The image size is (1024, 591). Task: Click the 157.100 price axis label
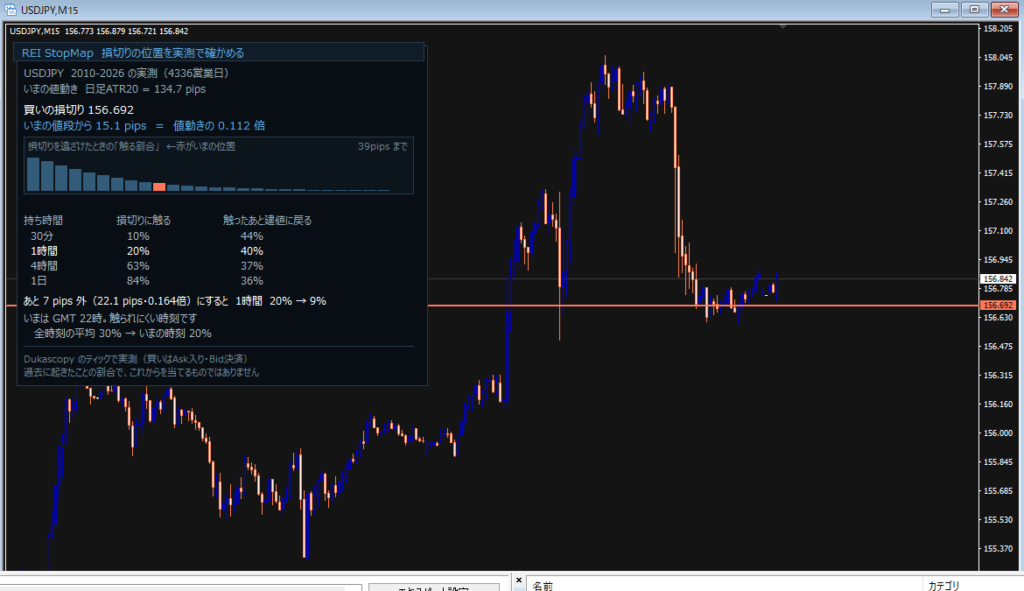point(998,231)
